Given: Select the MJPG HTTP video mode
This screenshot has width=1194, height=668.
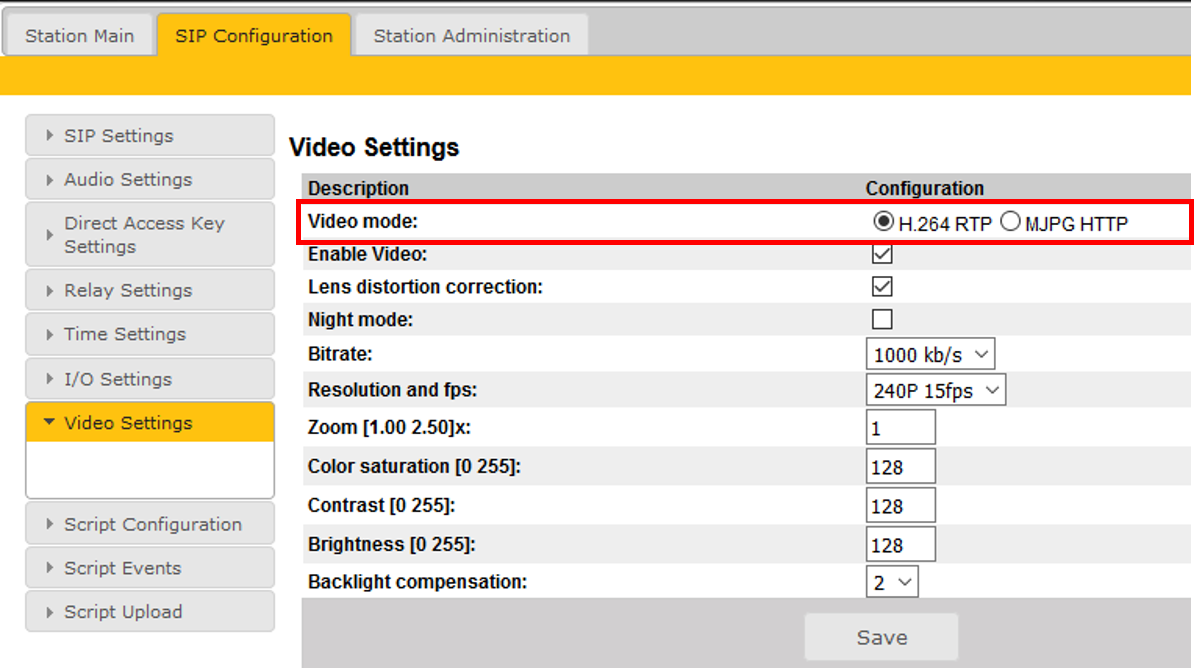Looking at the screenshot, I should (x=1010, y=223).
